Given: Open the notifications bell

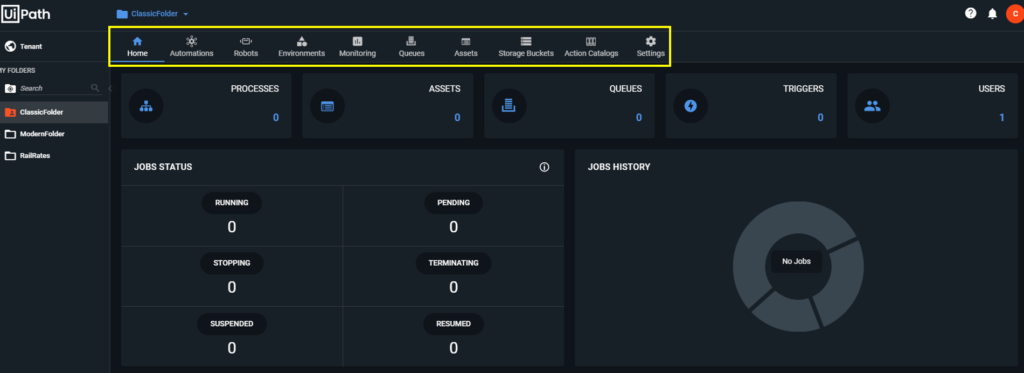Looking at the screenshot, I should point(992,13).
